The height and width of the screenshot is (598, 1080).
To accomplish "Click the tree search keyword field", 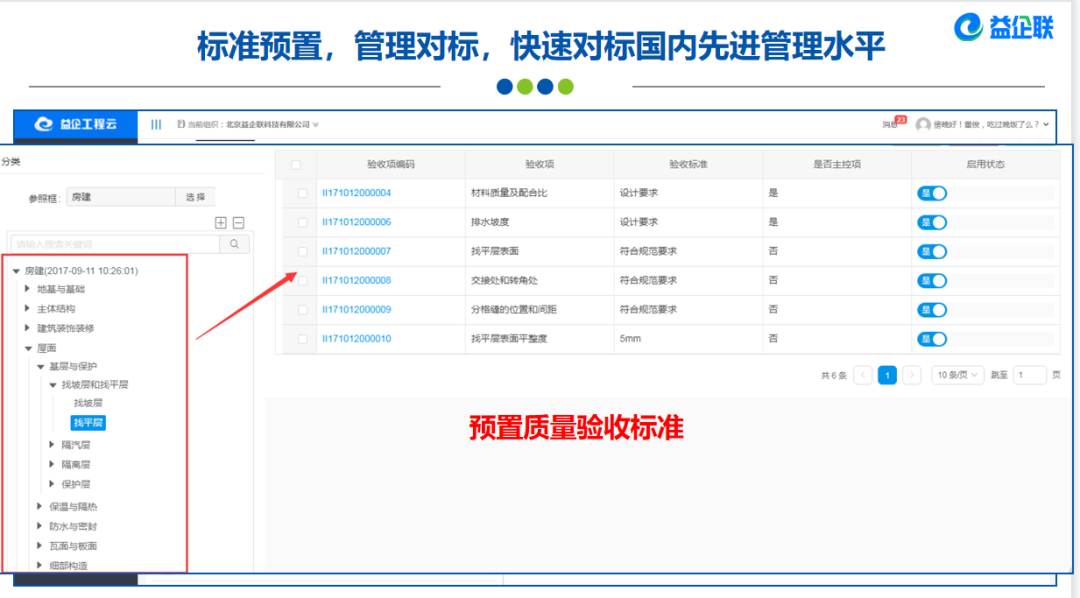I will [x=115, y=244].
